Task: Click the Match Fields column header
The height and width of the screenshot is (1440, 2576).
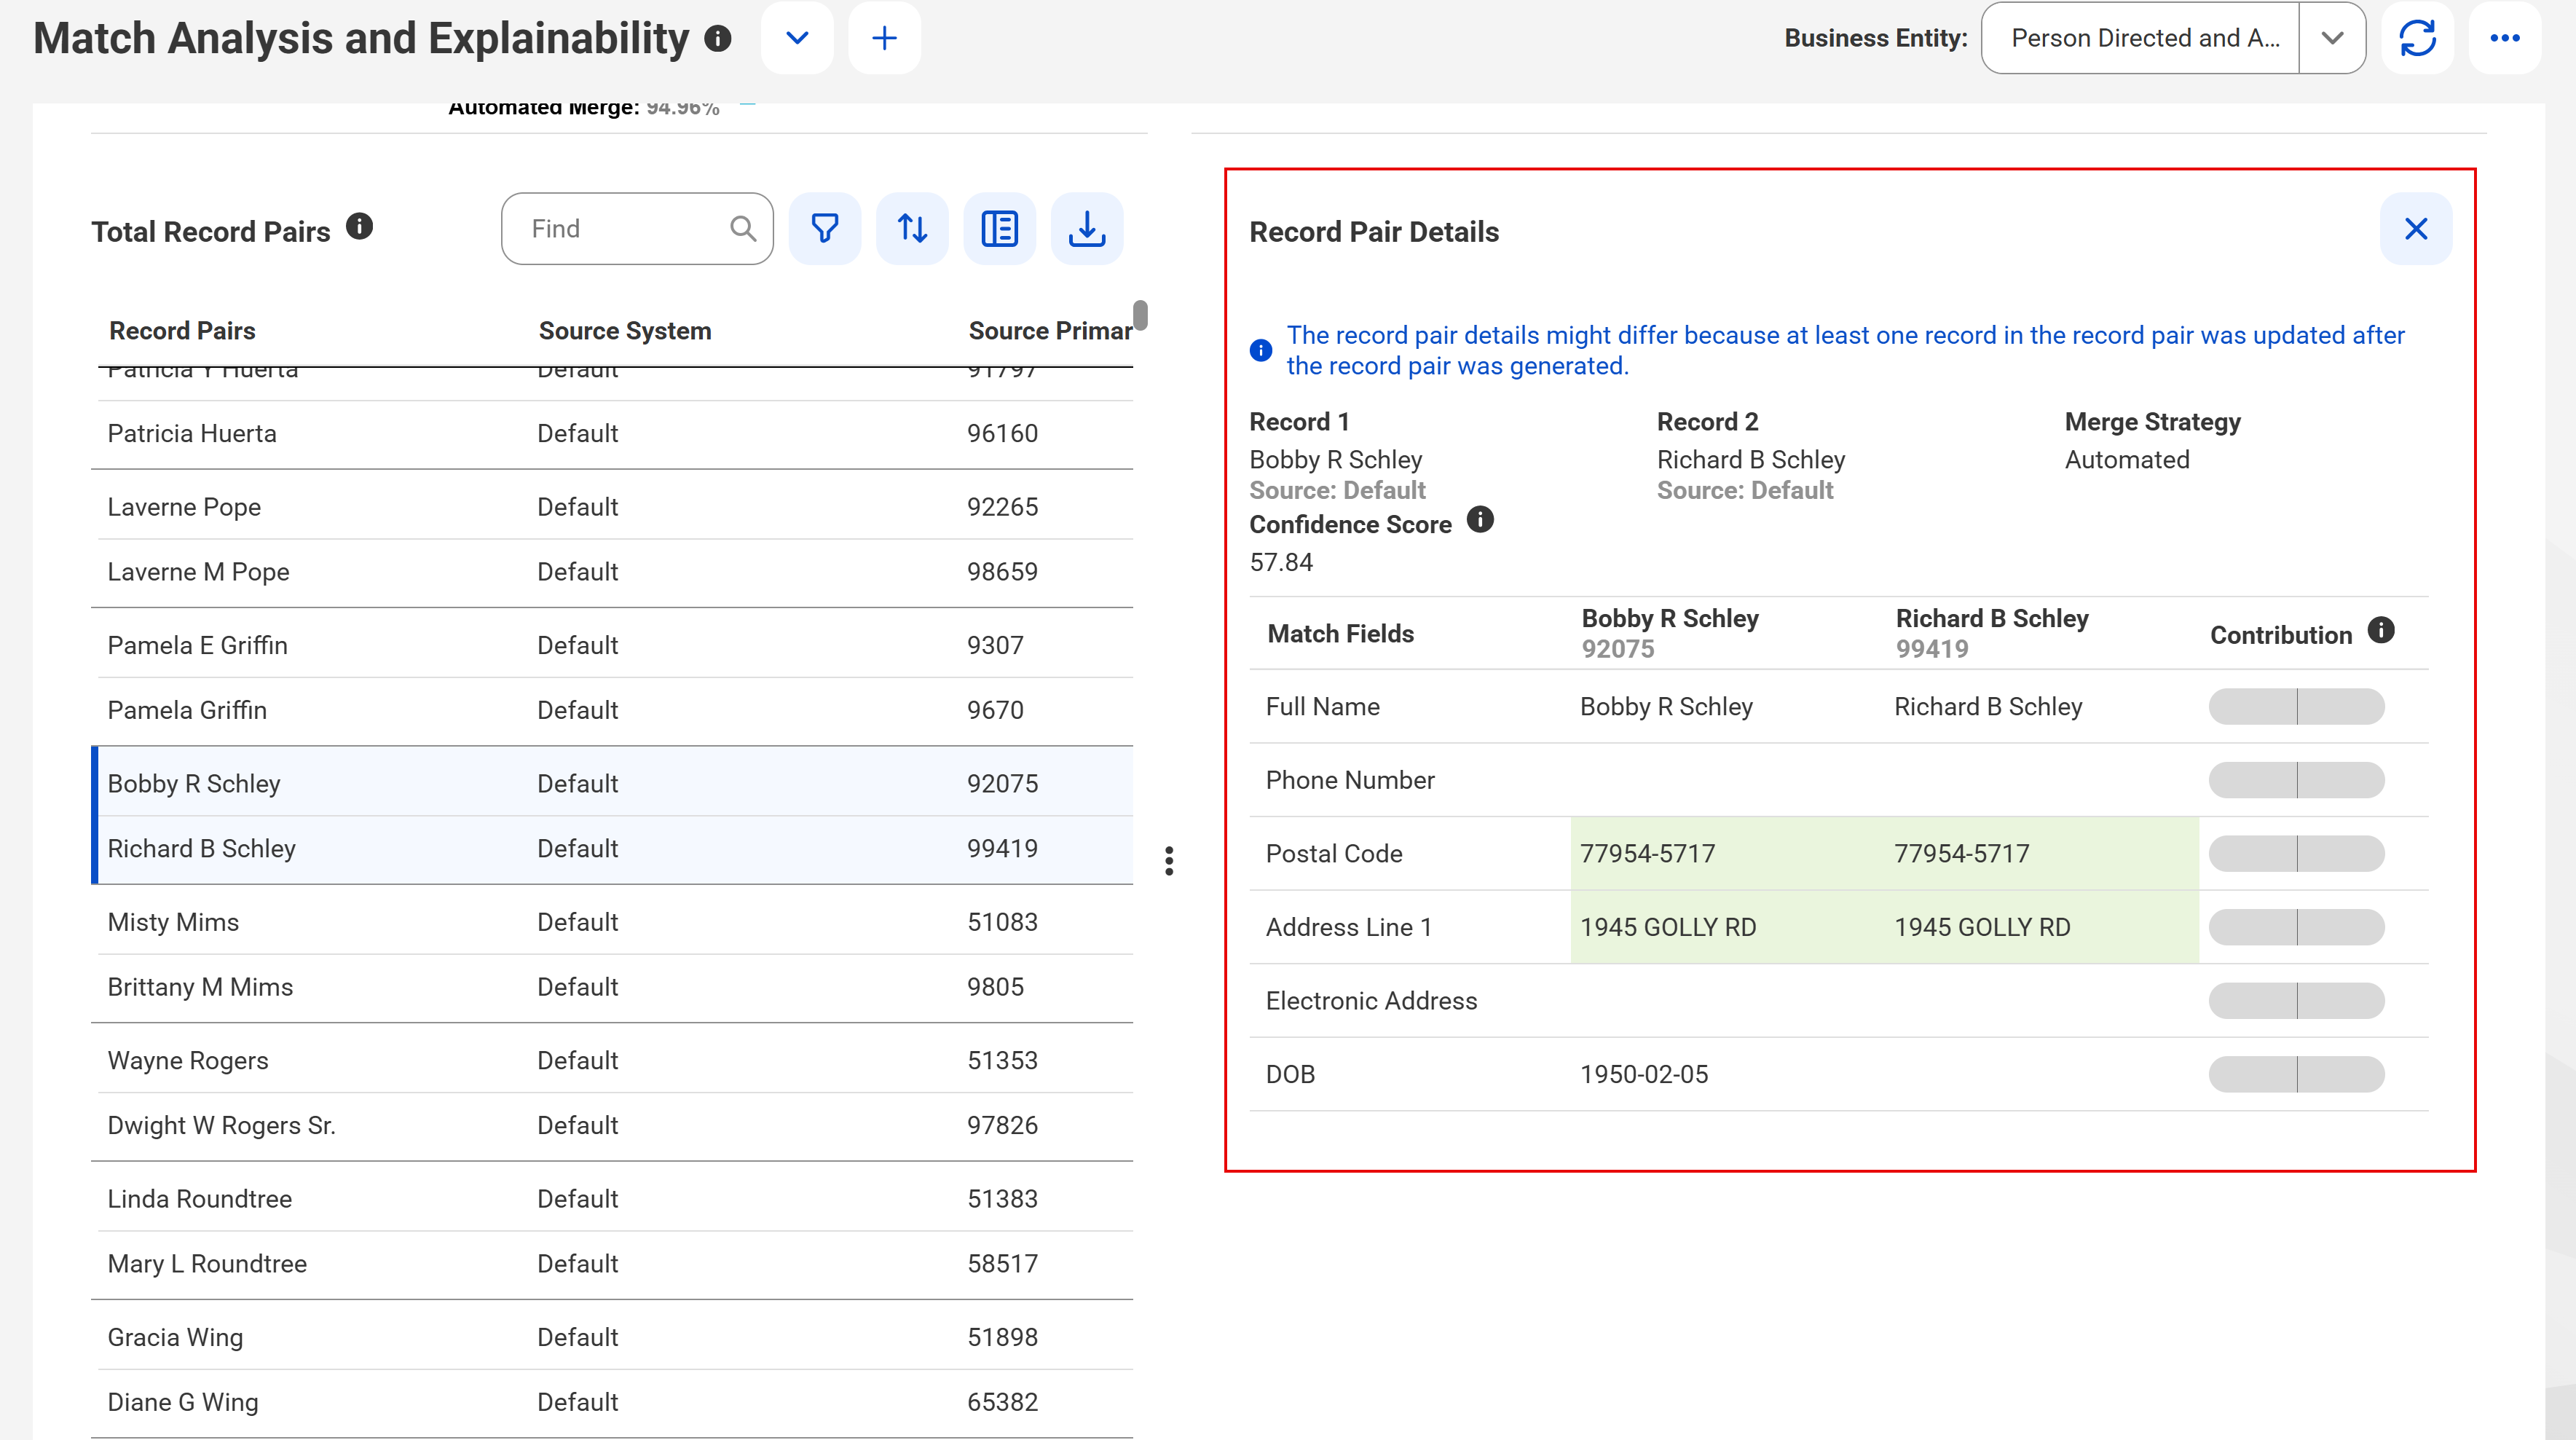Action: tap(1340, 634)
